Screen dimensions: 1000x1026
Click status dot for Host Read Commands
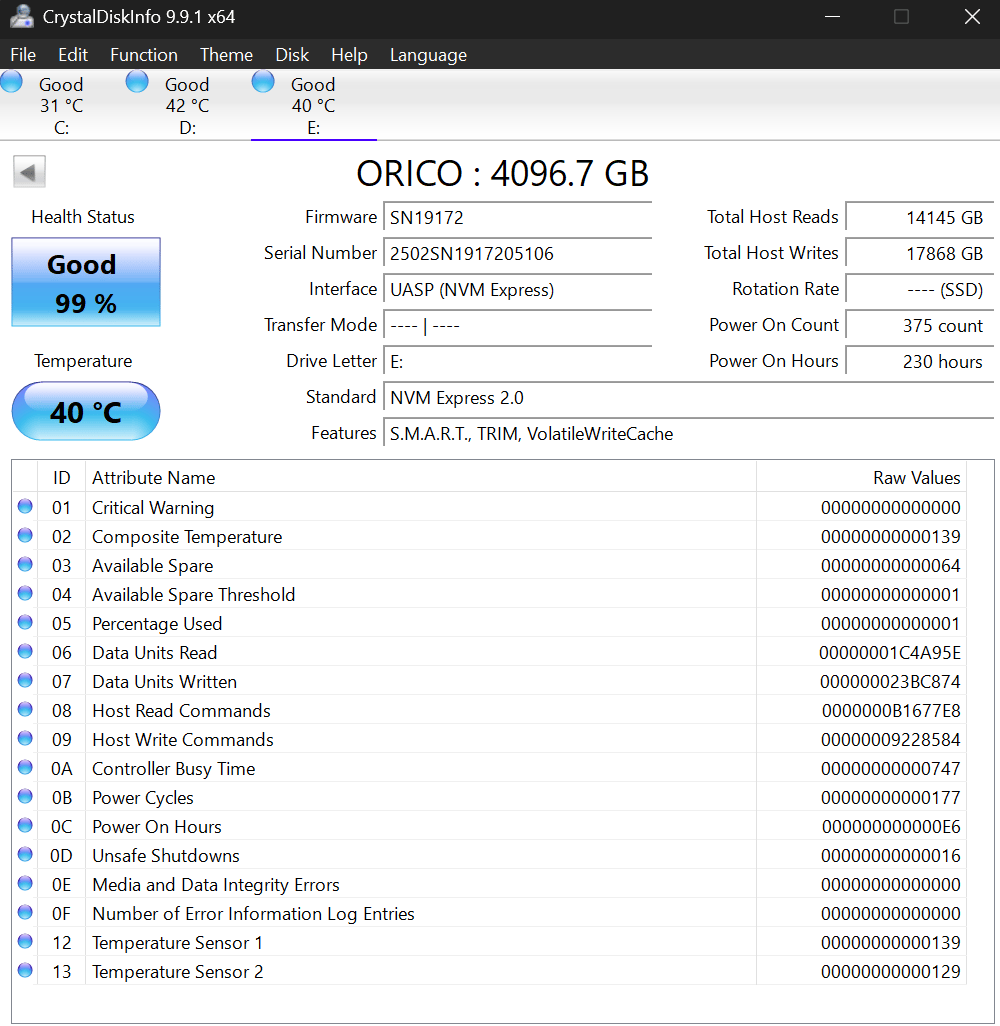[x=25, y=709]
